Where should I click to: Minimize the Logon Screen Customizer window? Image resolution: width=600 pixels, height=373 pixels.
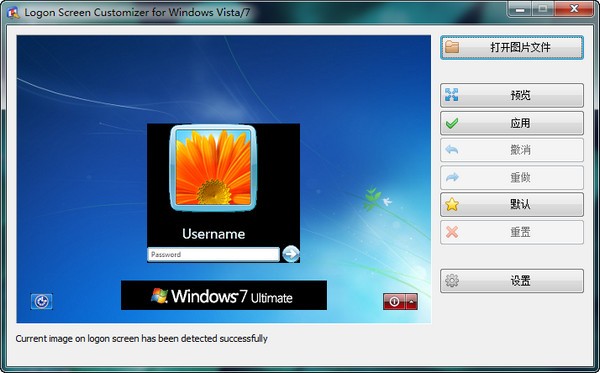pos(520,9)
